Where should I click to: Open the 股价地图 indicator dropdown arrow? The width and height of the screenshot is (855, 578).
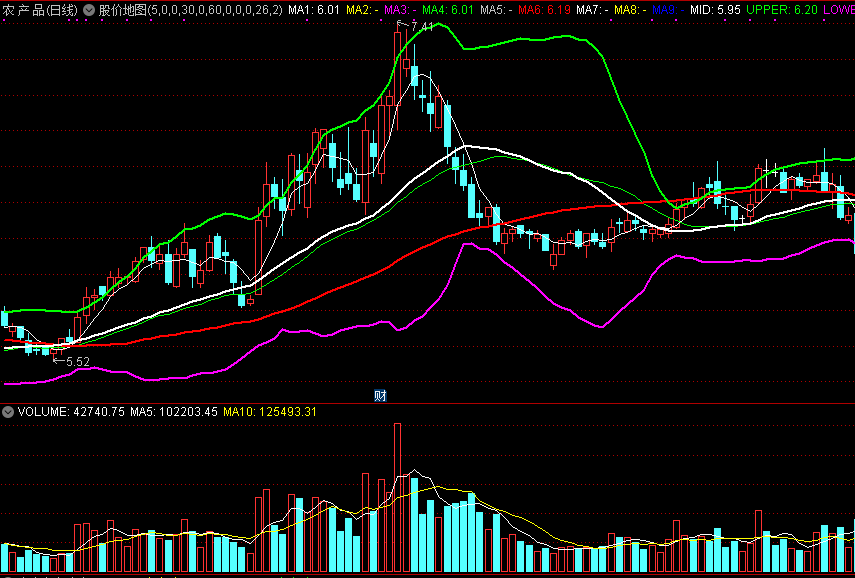(89, 10)
